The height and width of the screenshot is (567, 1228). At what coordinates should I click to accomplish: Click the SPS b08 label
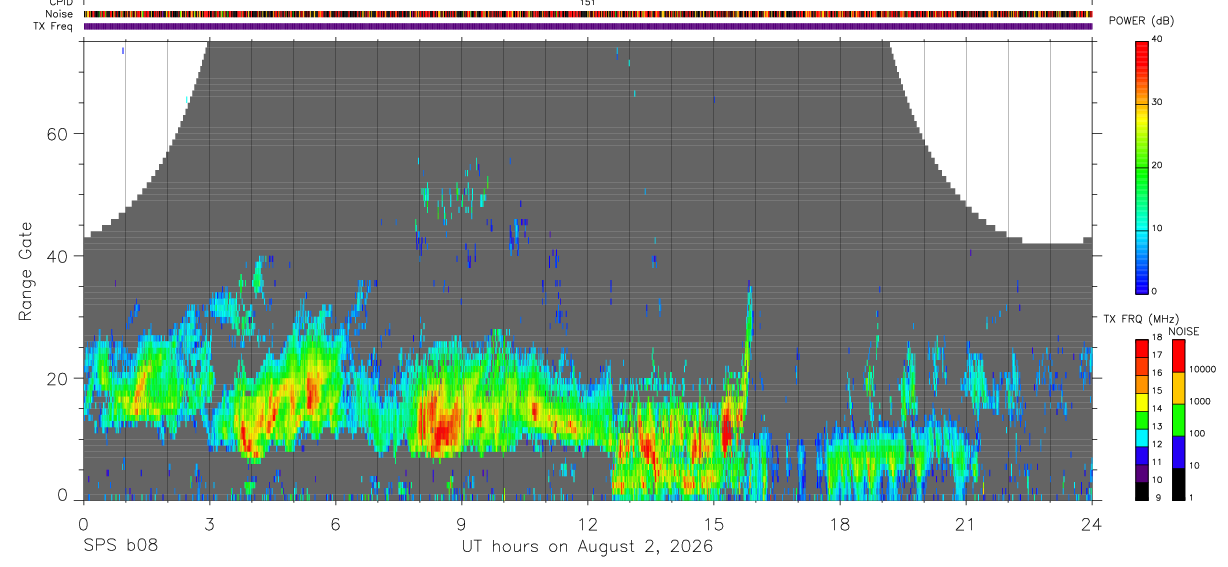(x=119, y=546)
